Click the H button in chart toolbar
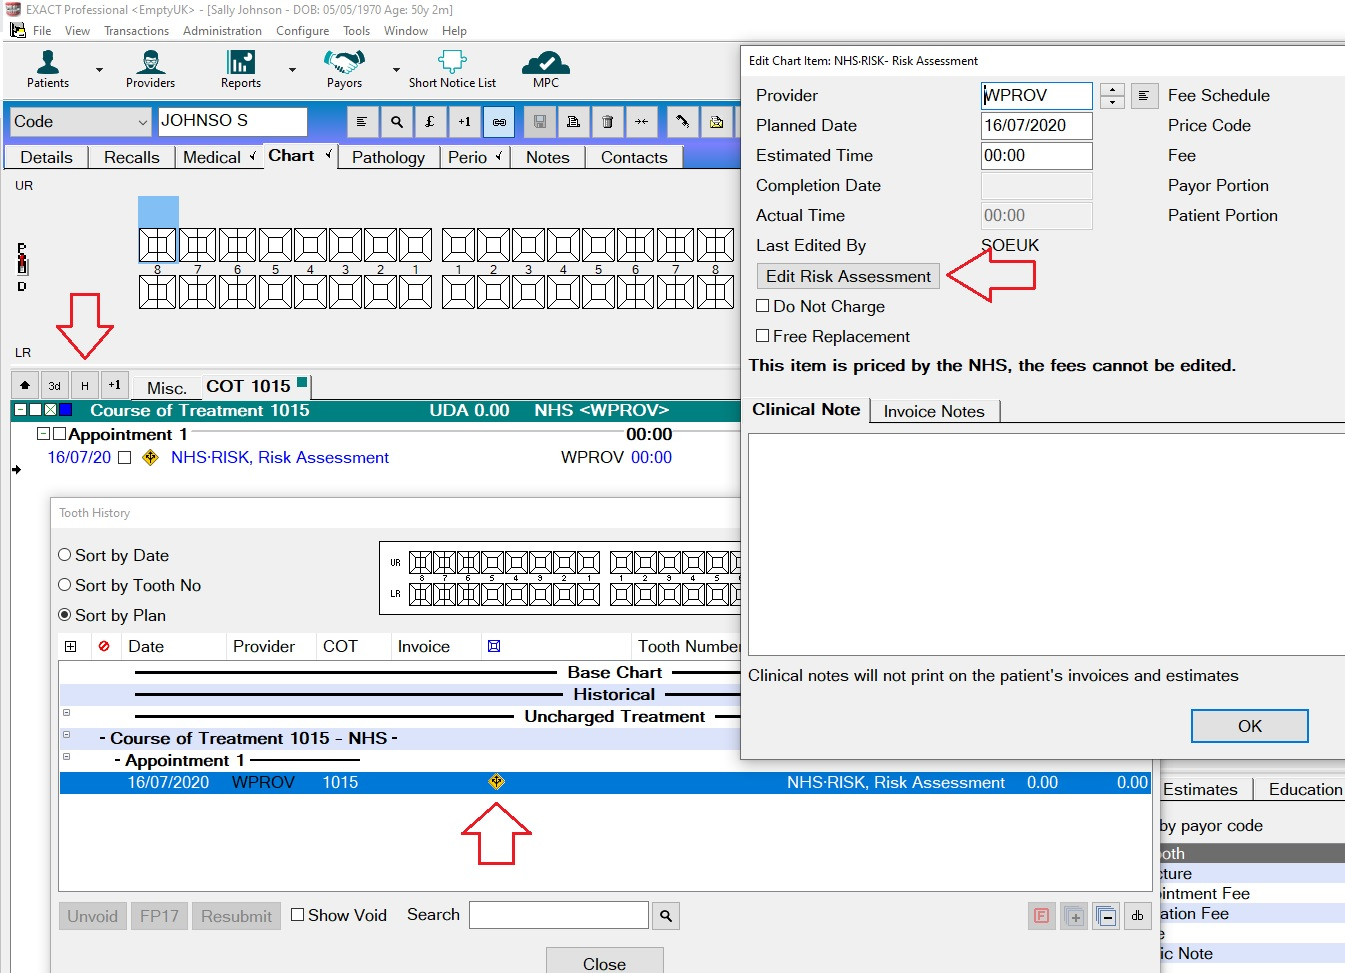Screen dimensions: 1345x973 click(x=85, y=385)
